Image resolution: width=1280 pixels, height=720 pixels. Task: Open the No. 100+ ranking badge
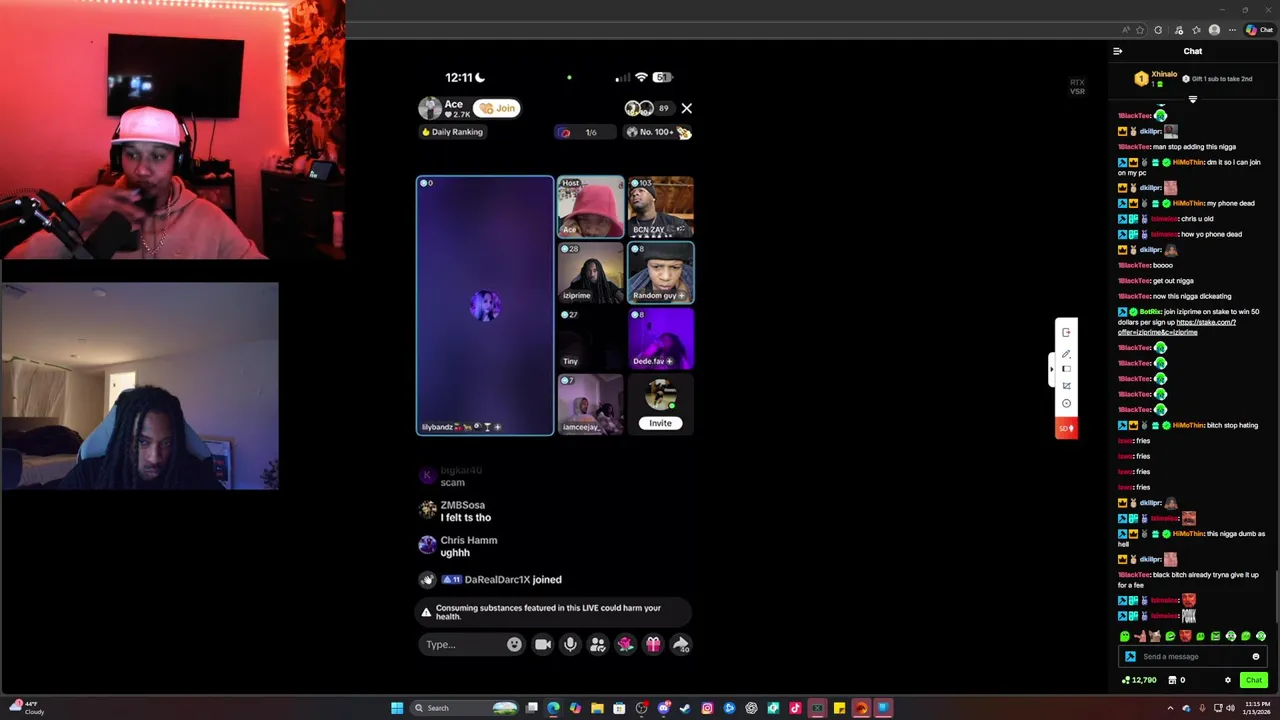pyautogui.click(x=657, y=132)
